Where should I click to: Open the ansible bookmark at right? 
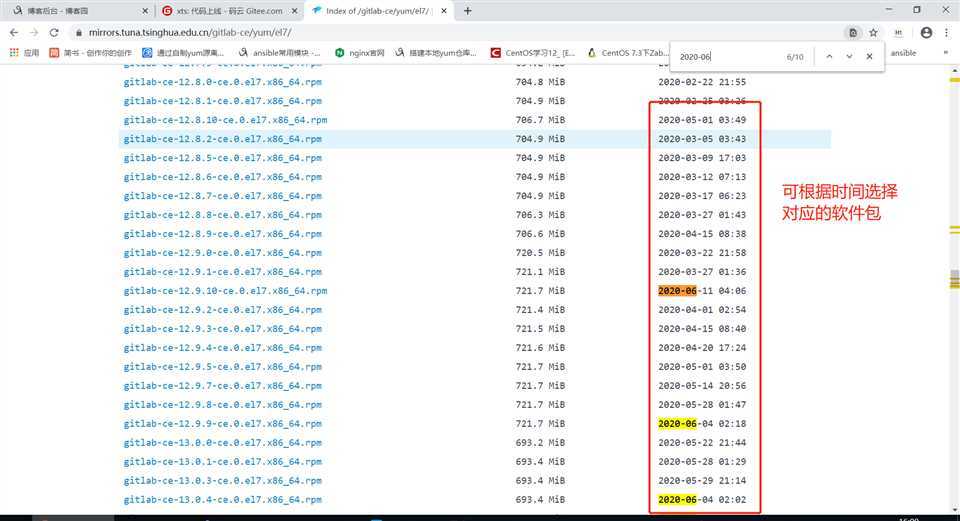coord(903,53)
